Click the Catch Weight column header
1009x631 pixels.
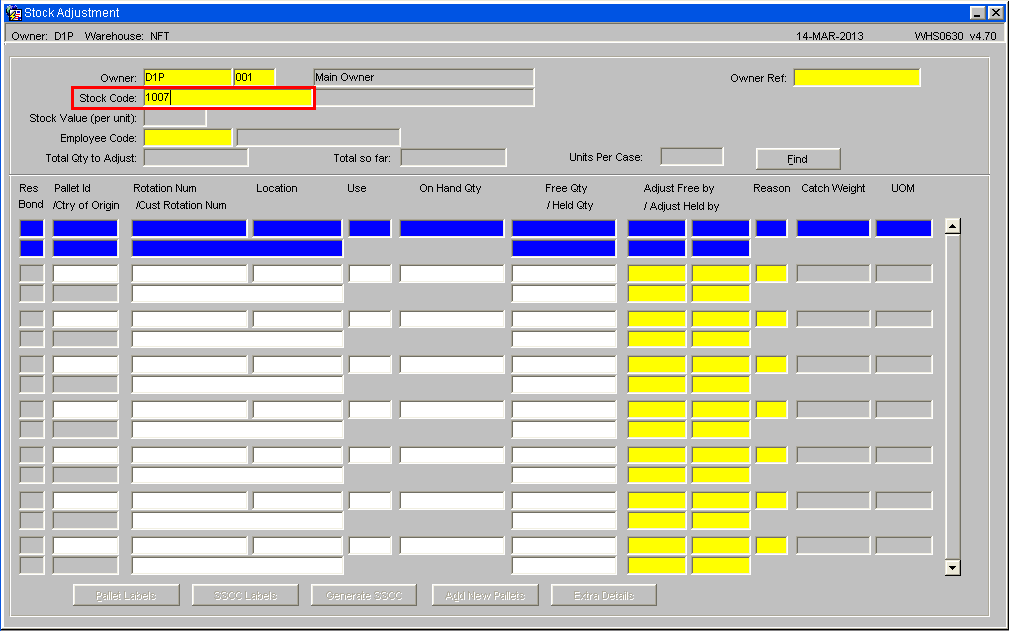(x=833, y=188)
